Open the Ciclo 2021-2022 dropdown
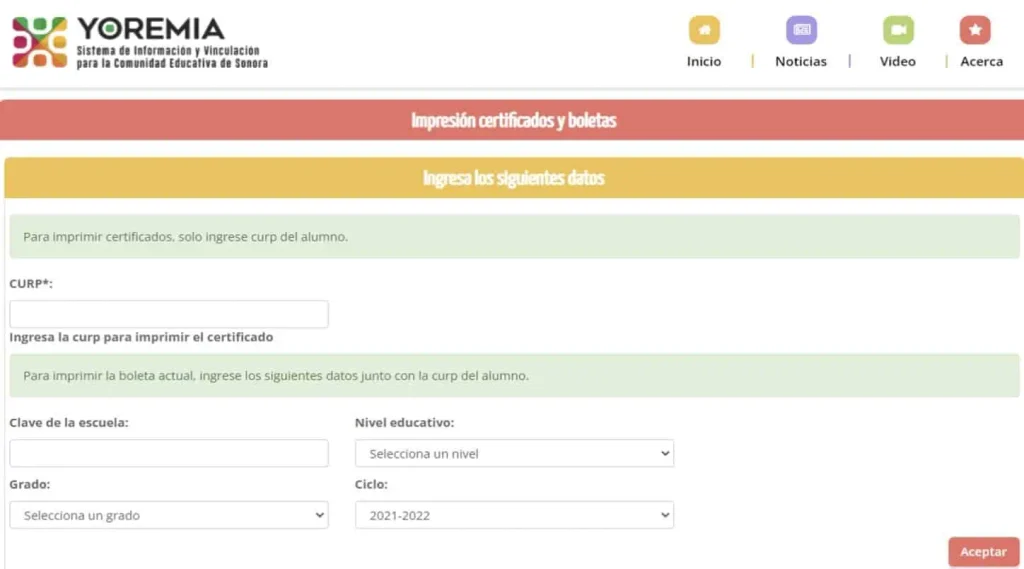Viewport: 1024px width, 569px height. 515,515
